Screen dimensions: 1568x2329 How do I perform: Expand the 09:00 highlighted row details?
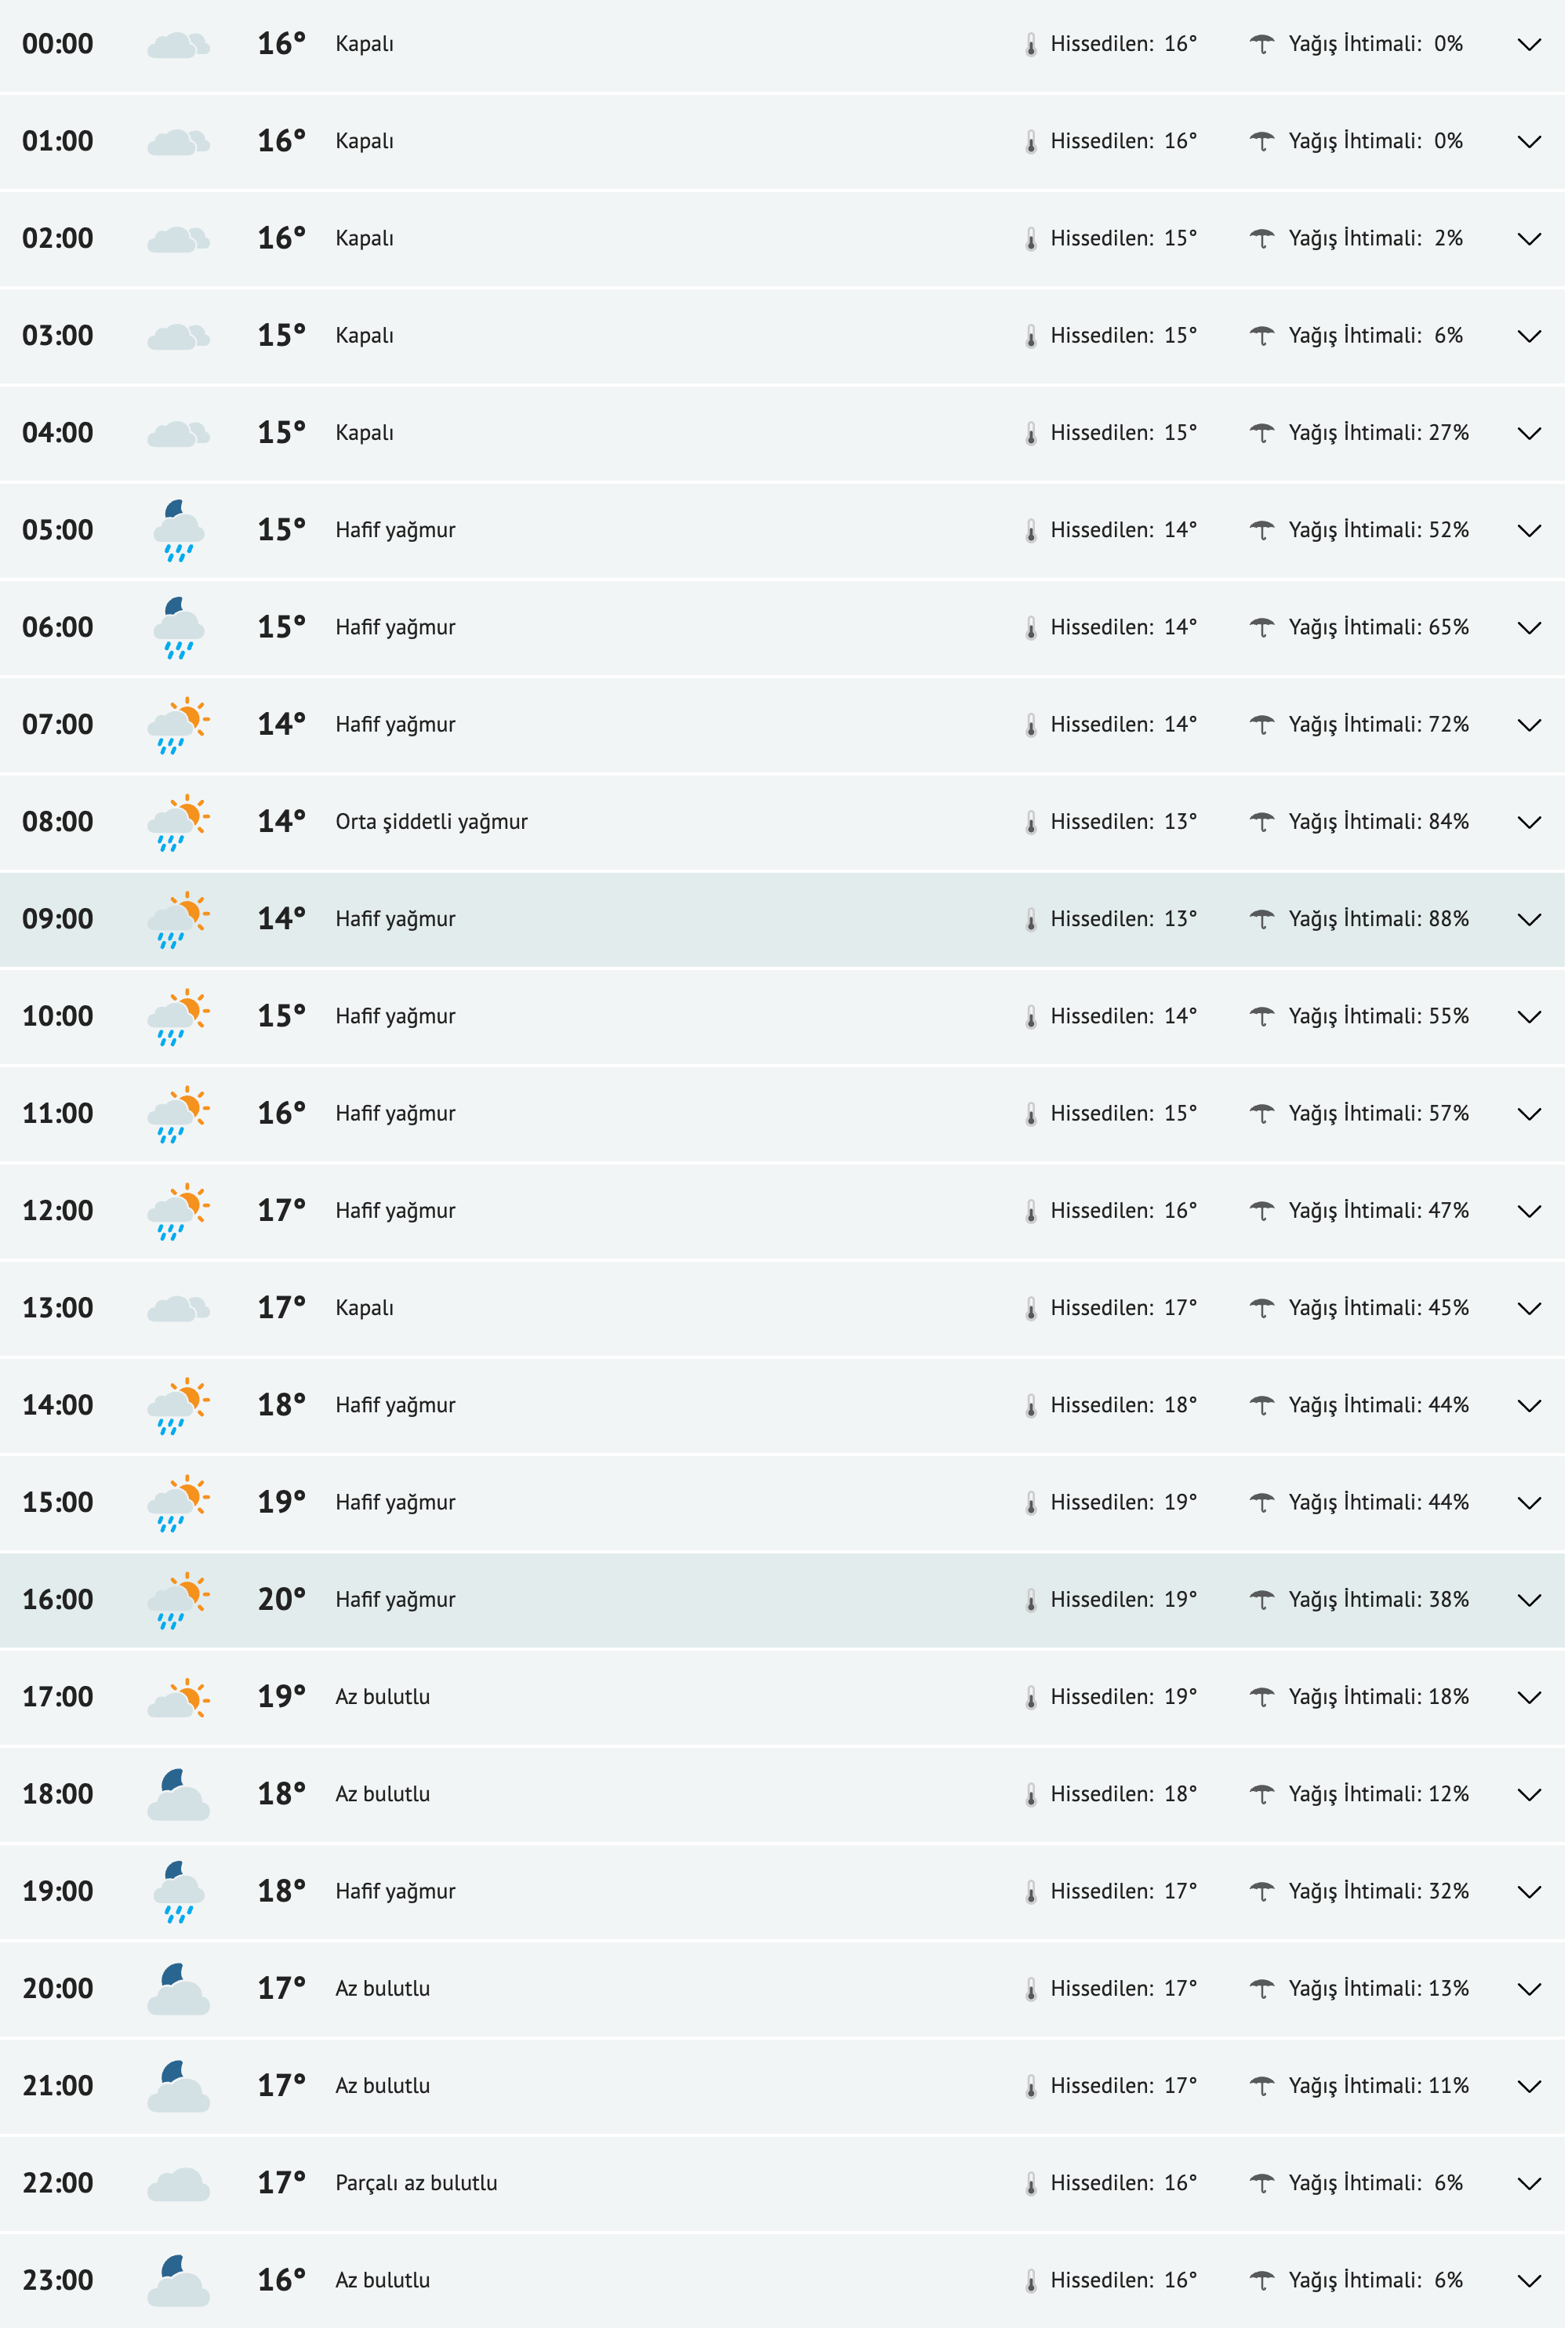1529,919
